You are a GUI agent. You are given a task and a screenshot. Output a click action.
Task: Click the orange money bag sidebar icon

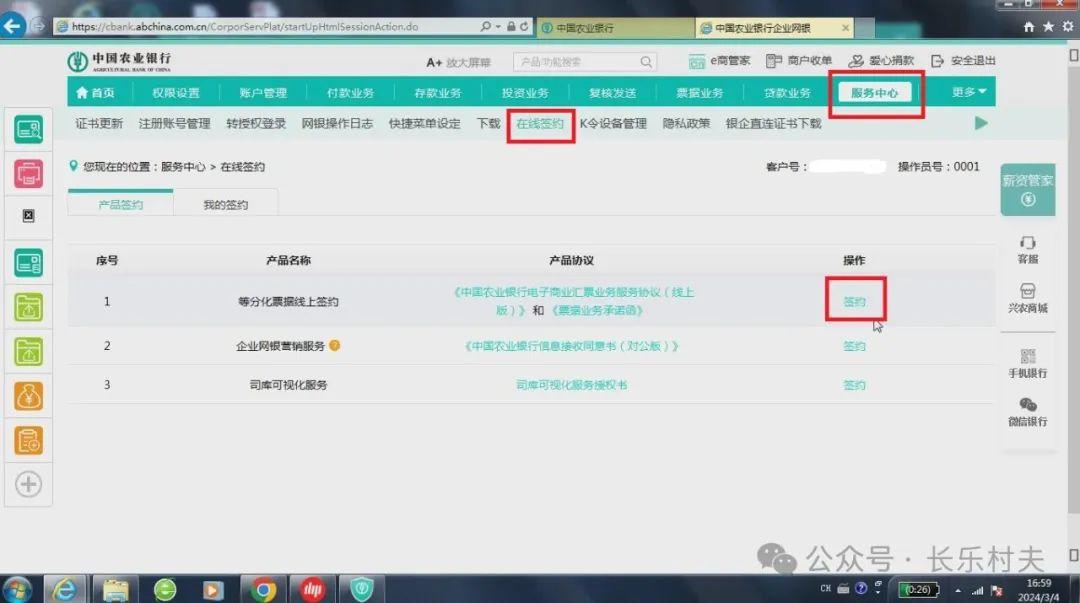point(28,396)
